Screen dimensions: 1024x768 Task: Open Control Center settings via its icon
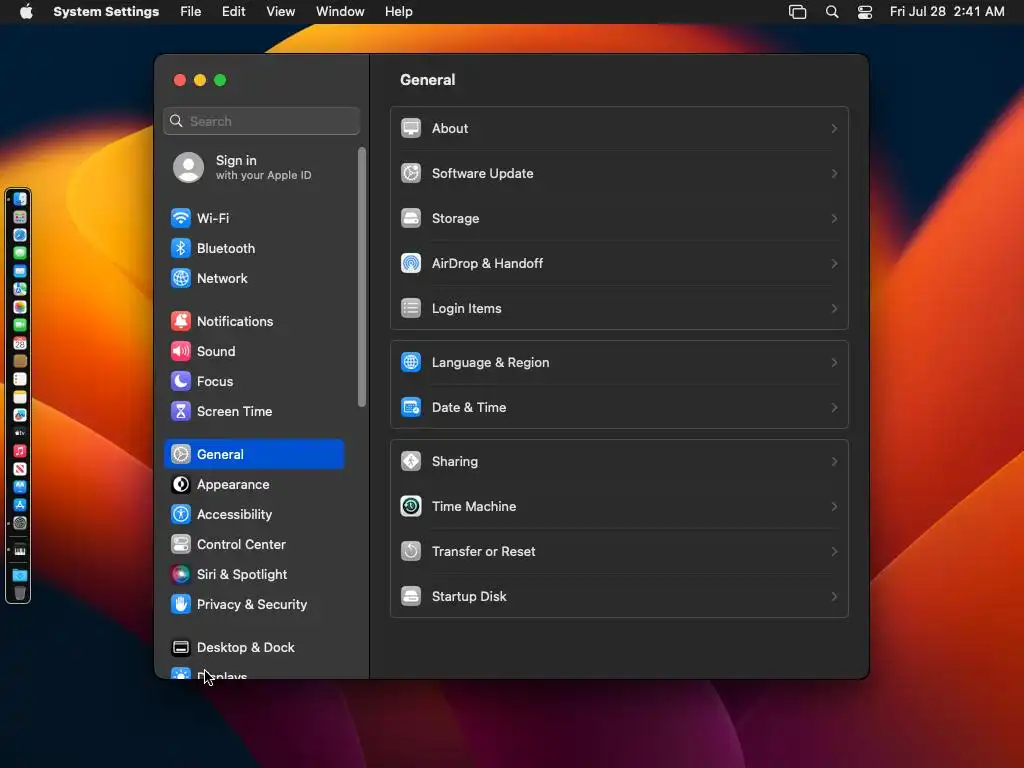coord(181,545)
